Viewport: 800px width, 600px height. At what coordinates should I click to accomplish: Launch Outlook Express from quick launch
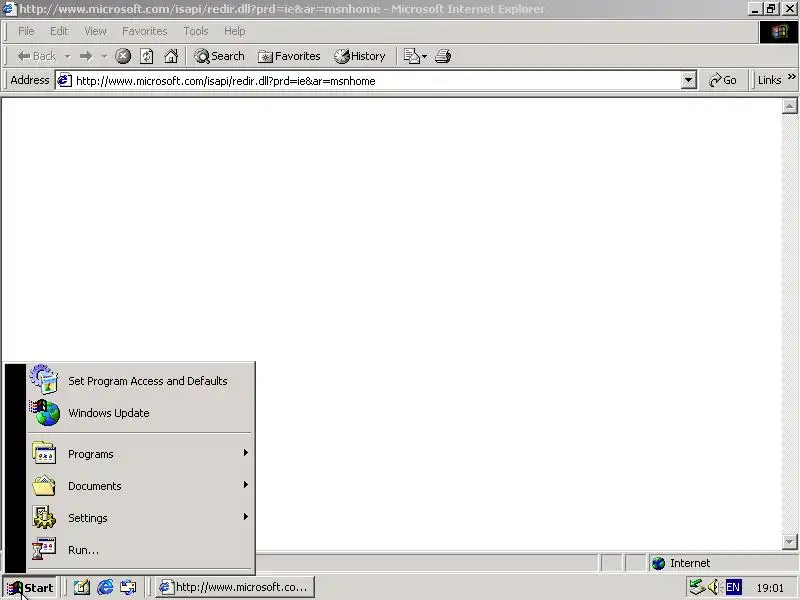pyautogui.click(x=128, y=588)
